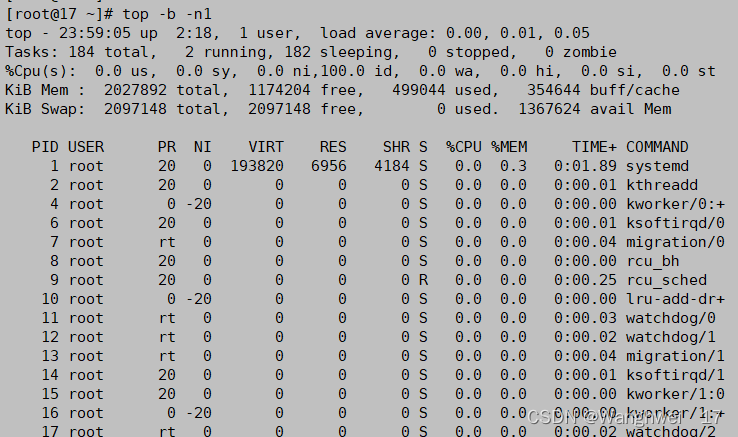Click the 4184 SHR value
This screenshot has height=437, width=738.
point(392,166)
